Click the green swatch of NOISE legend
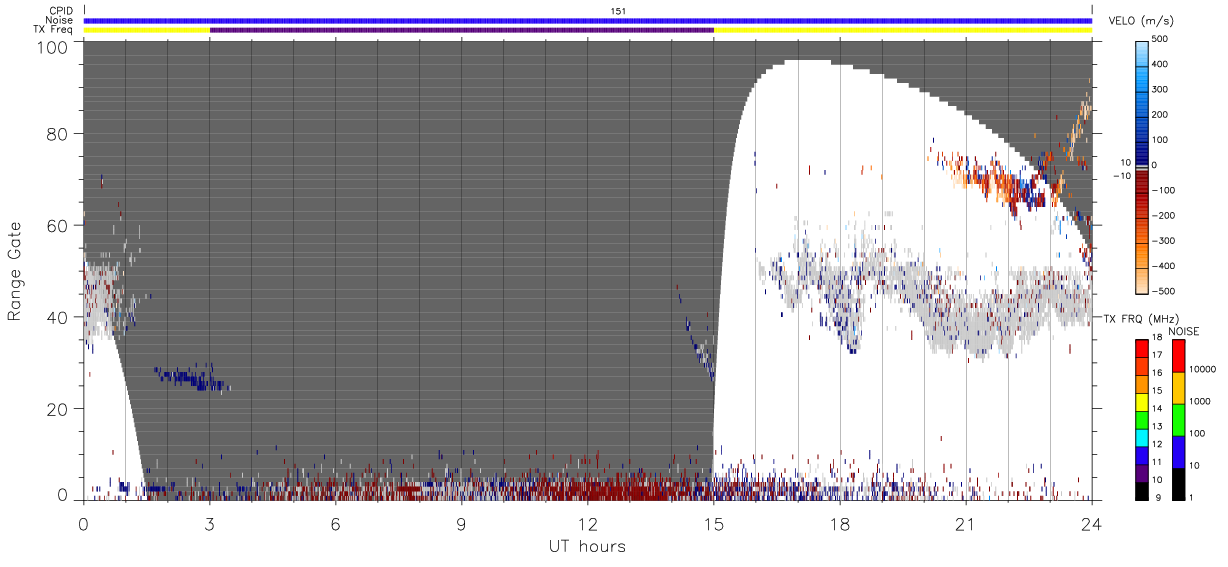 click(1178, 420)
